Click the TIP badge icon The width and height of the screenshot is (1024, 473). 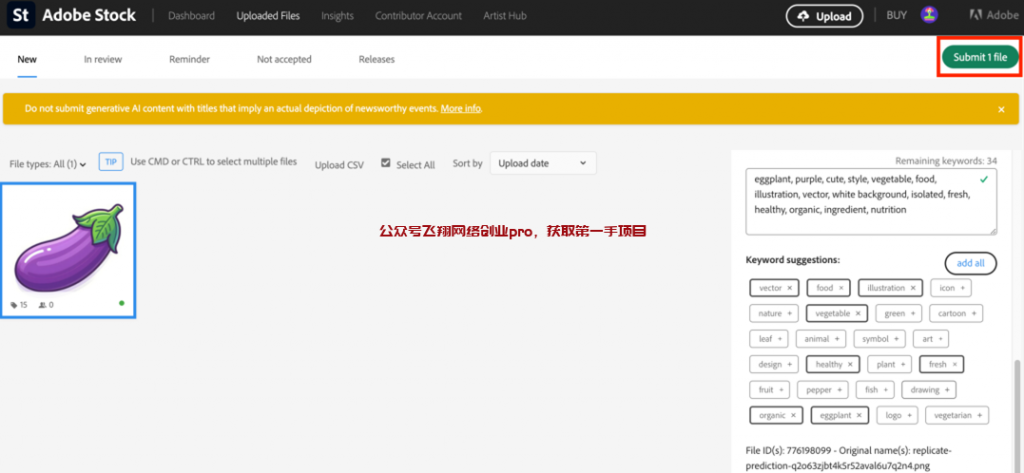110,162
